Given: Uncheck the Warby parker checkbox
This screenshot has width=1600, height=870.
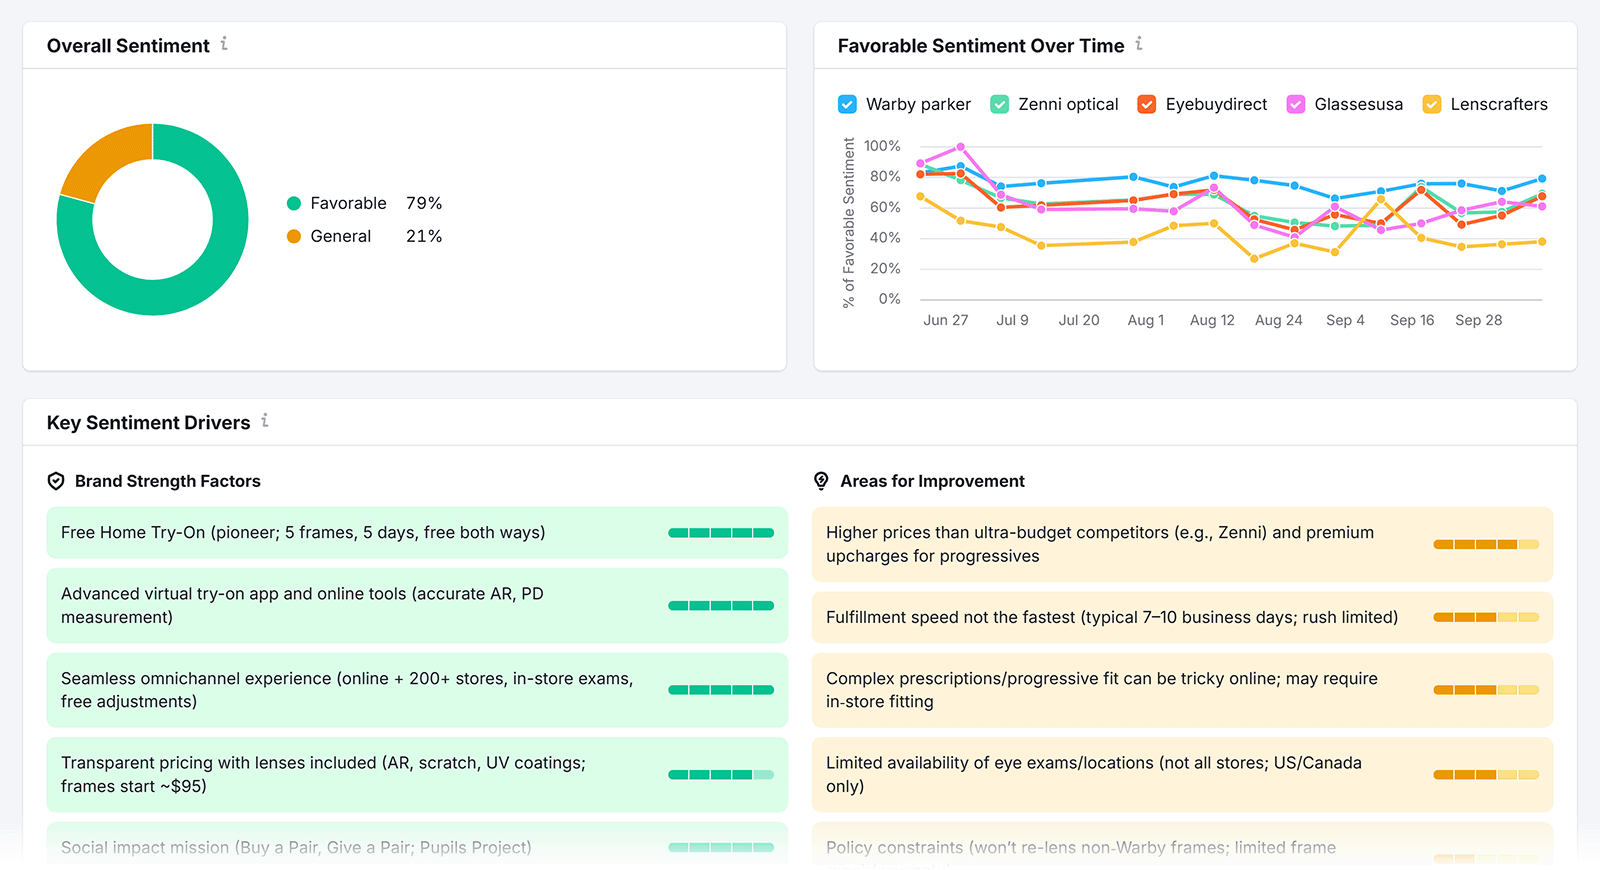Looking at the screenshot, I should click(847, 105).
